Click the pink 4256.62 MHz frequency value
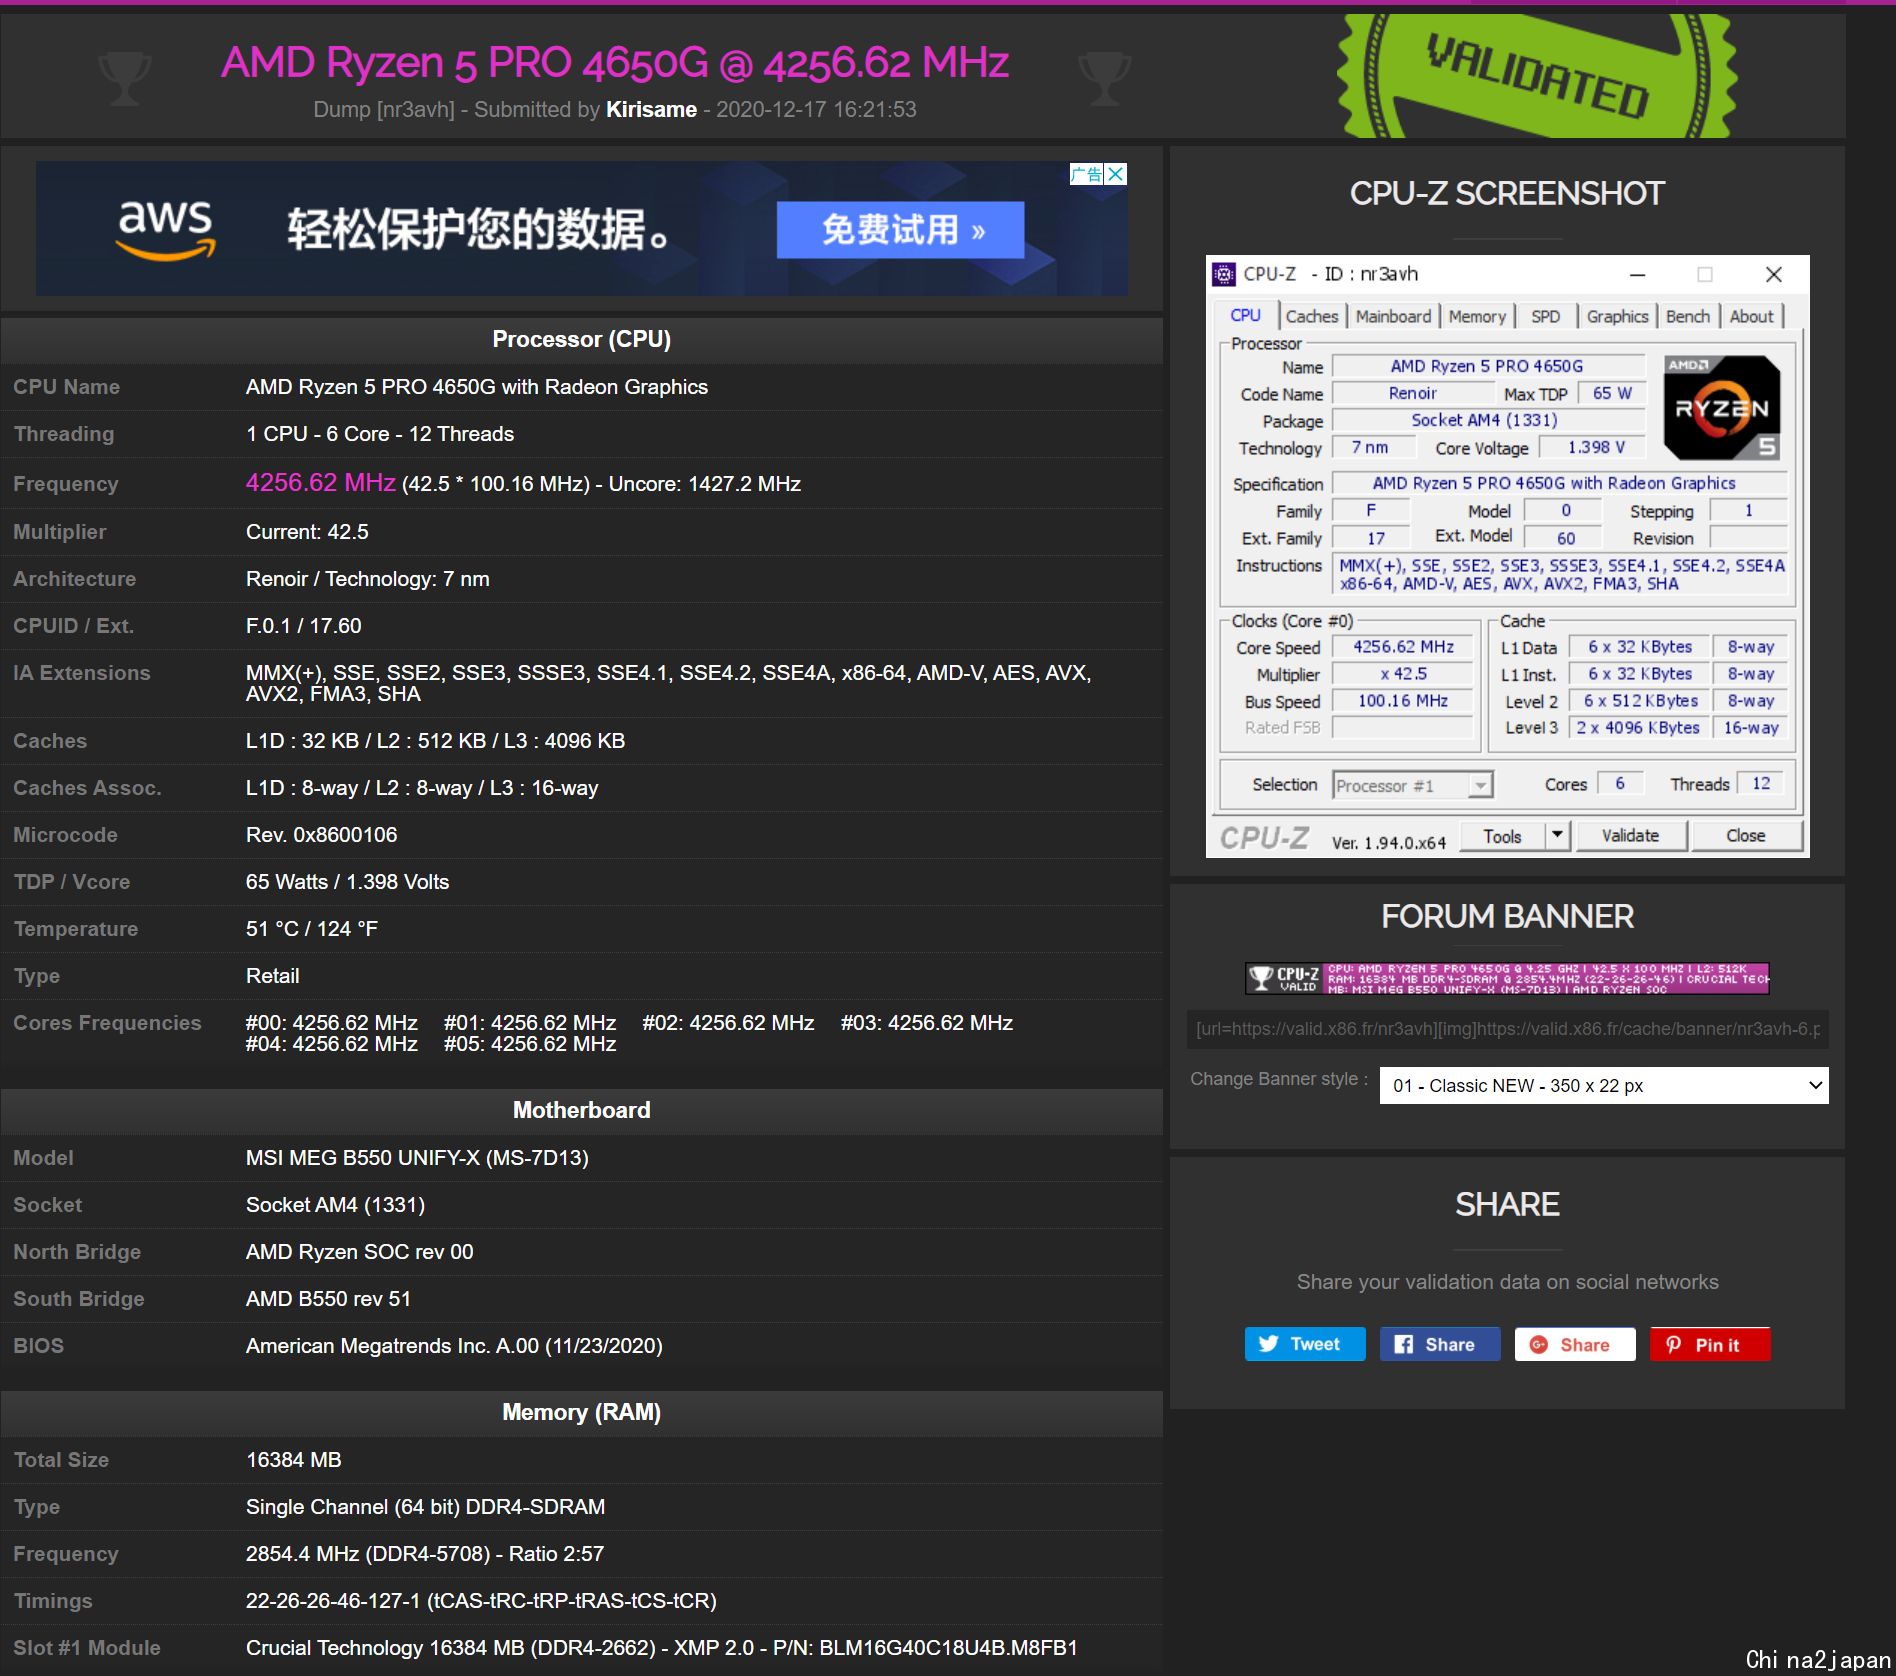This screenshot has height=1676, width=1896. click(321, 483)
